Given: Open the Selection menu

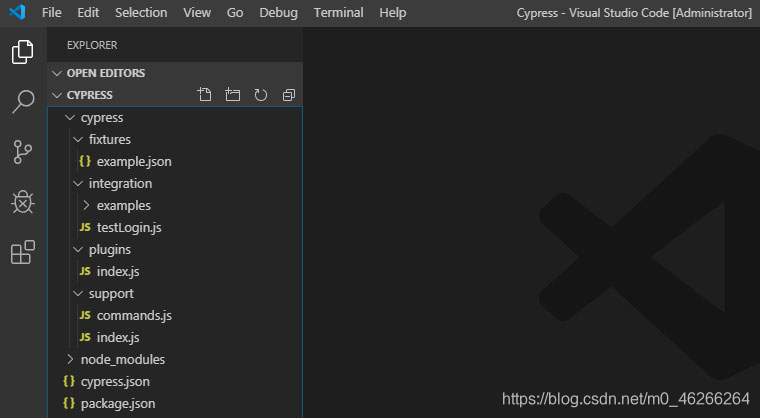Looking at the screenshot, I should pos(141,13).
